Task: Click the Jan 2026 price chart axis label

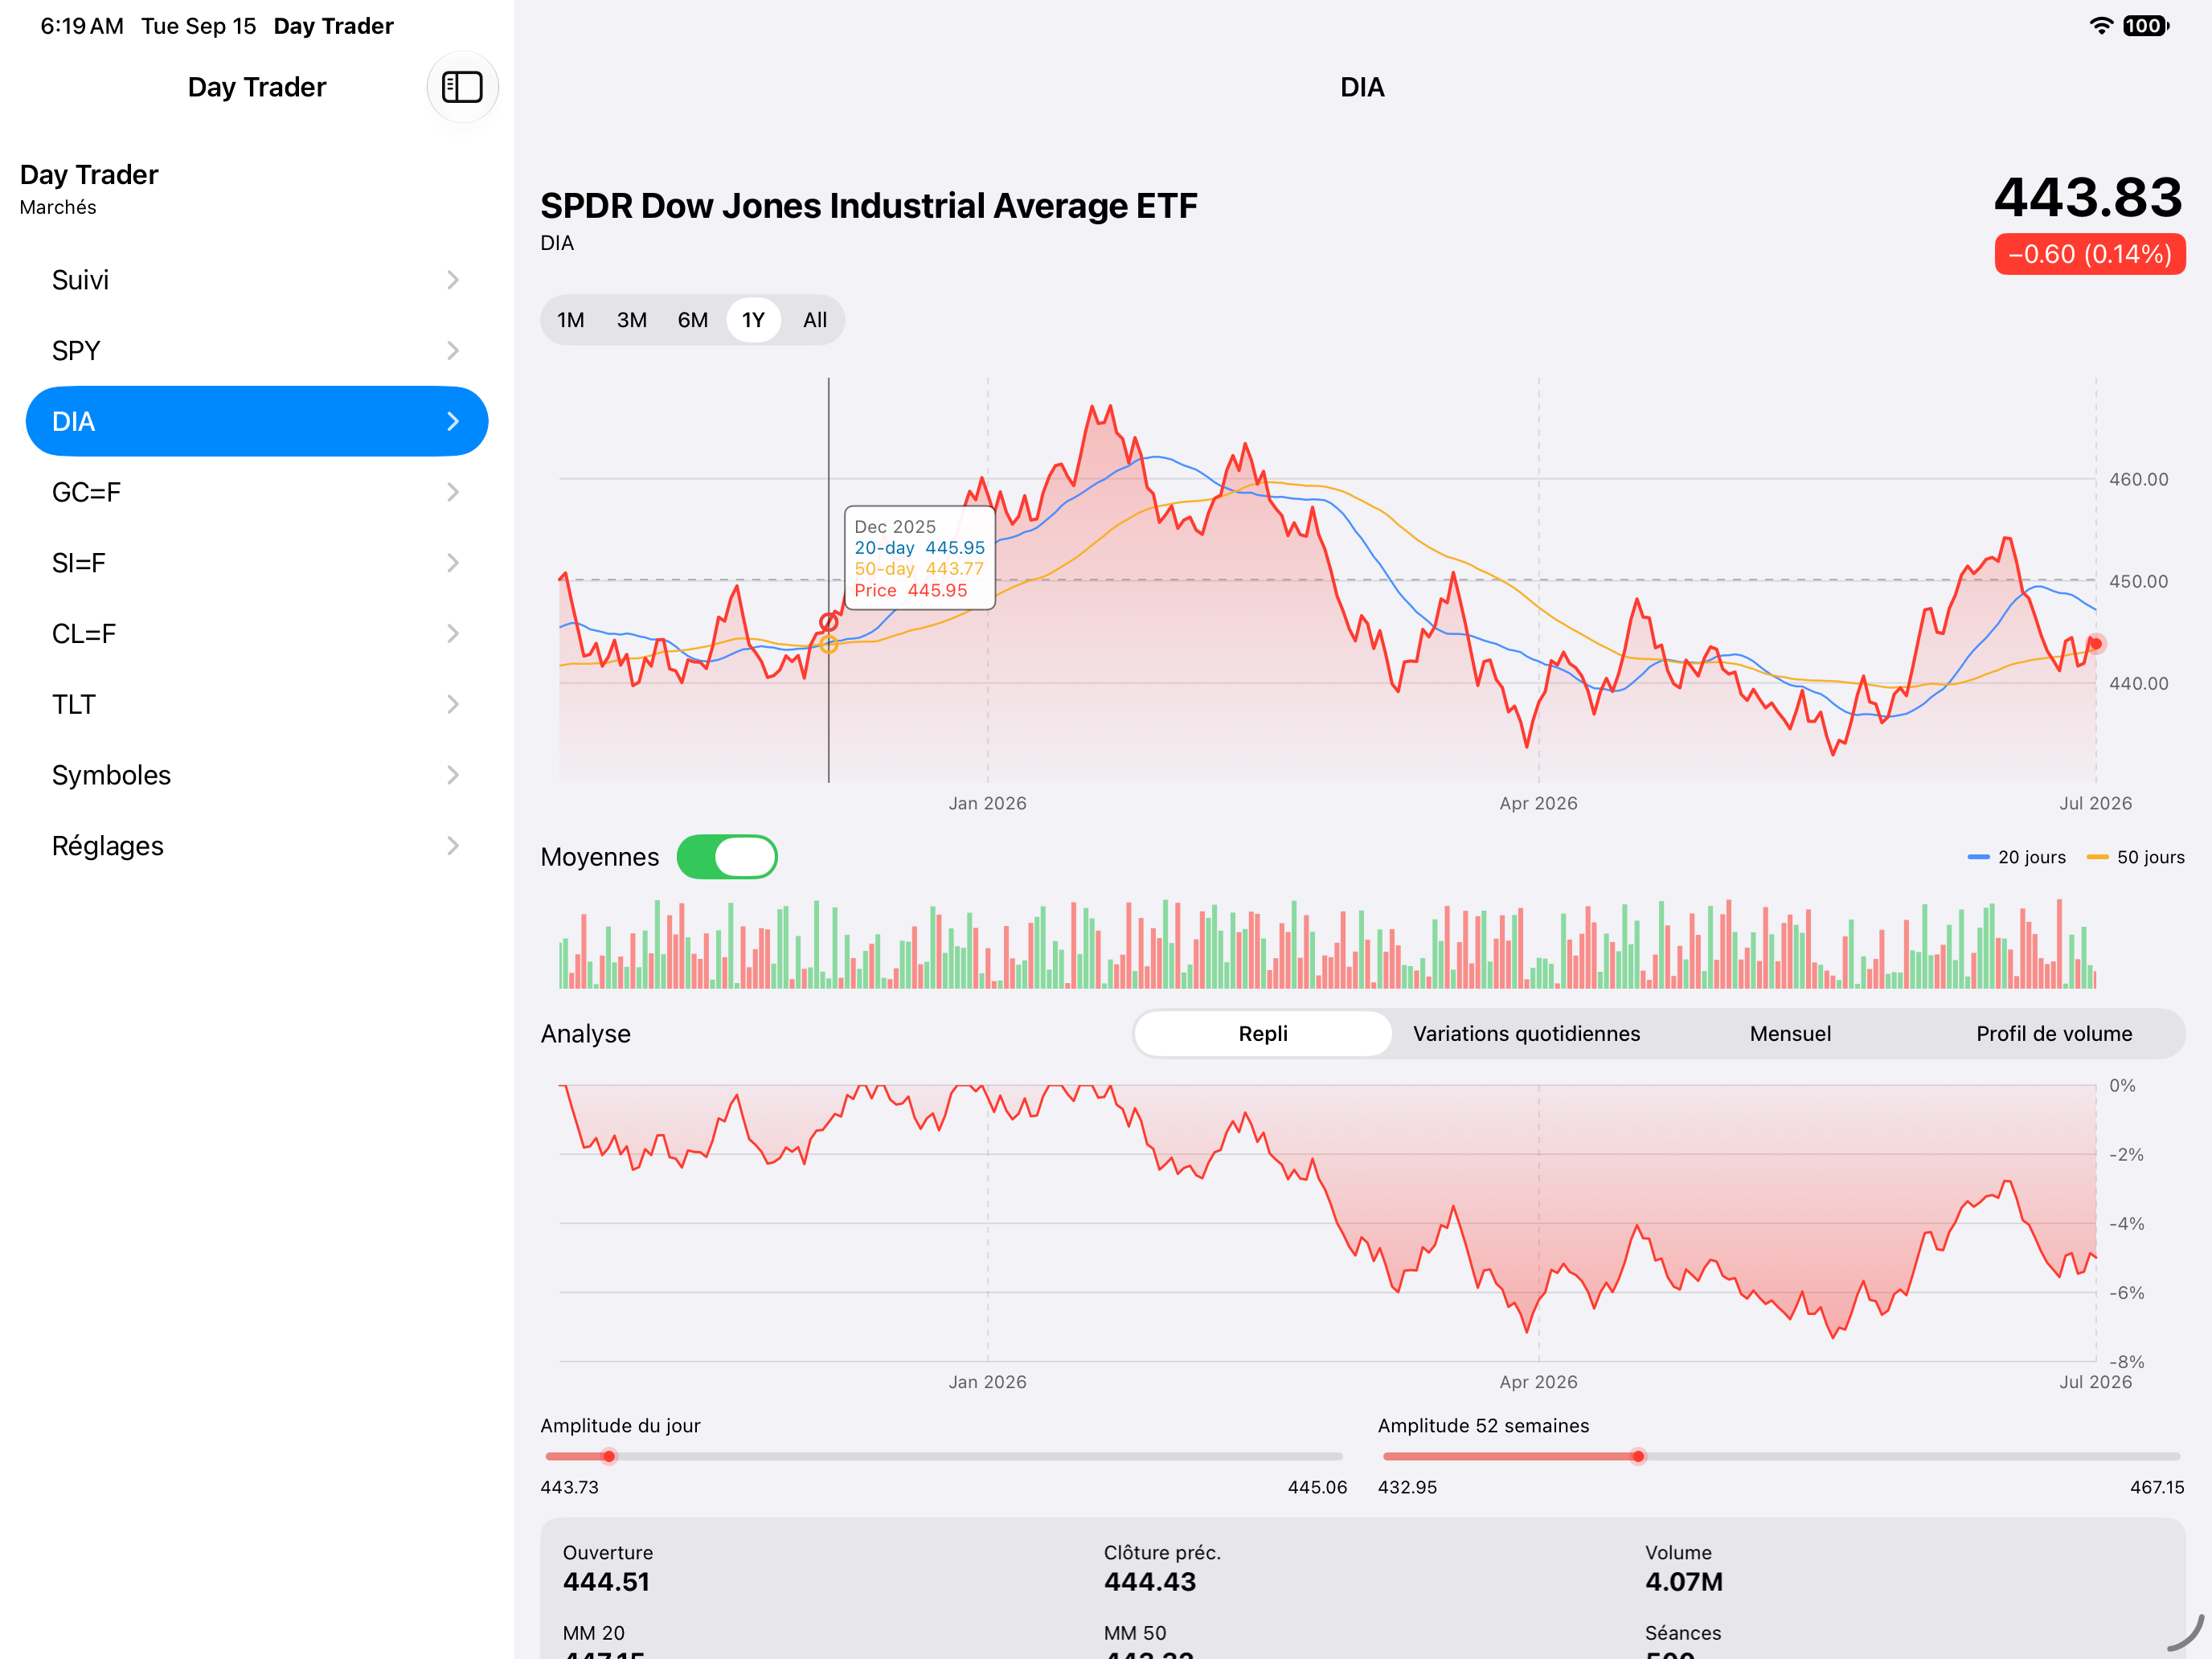Action: [987, 803]
